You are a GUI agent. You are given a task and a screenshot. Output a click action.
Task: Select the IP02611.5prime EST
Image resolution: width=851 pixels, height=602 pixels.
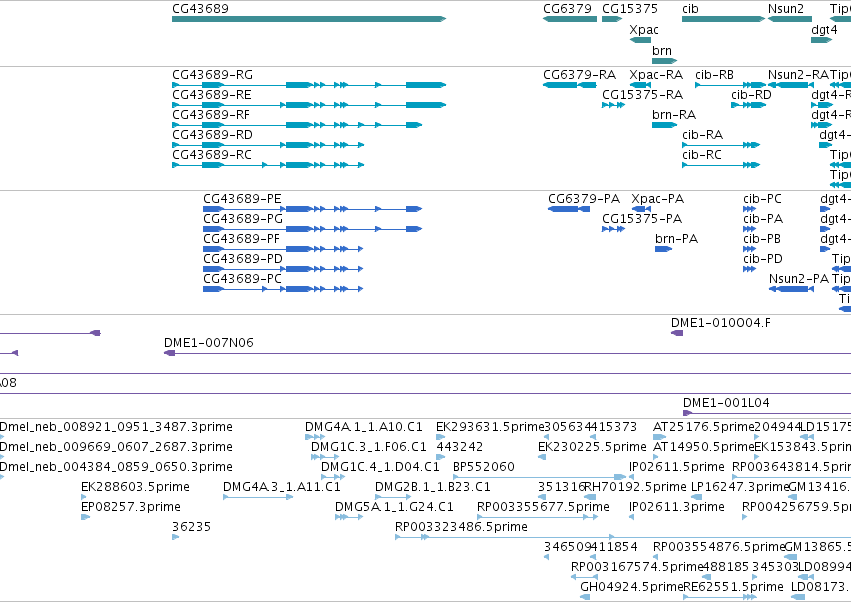(632, 477)
